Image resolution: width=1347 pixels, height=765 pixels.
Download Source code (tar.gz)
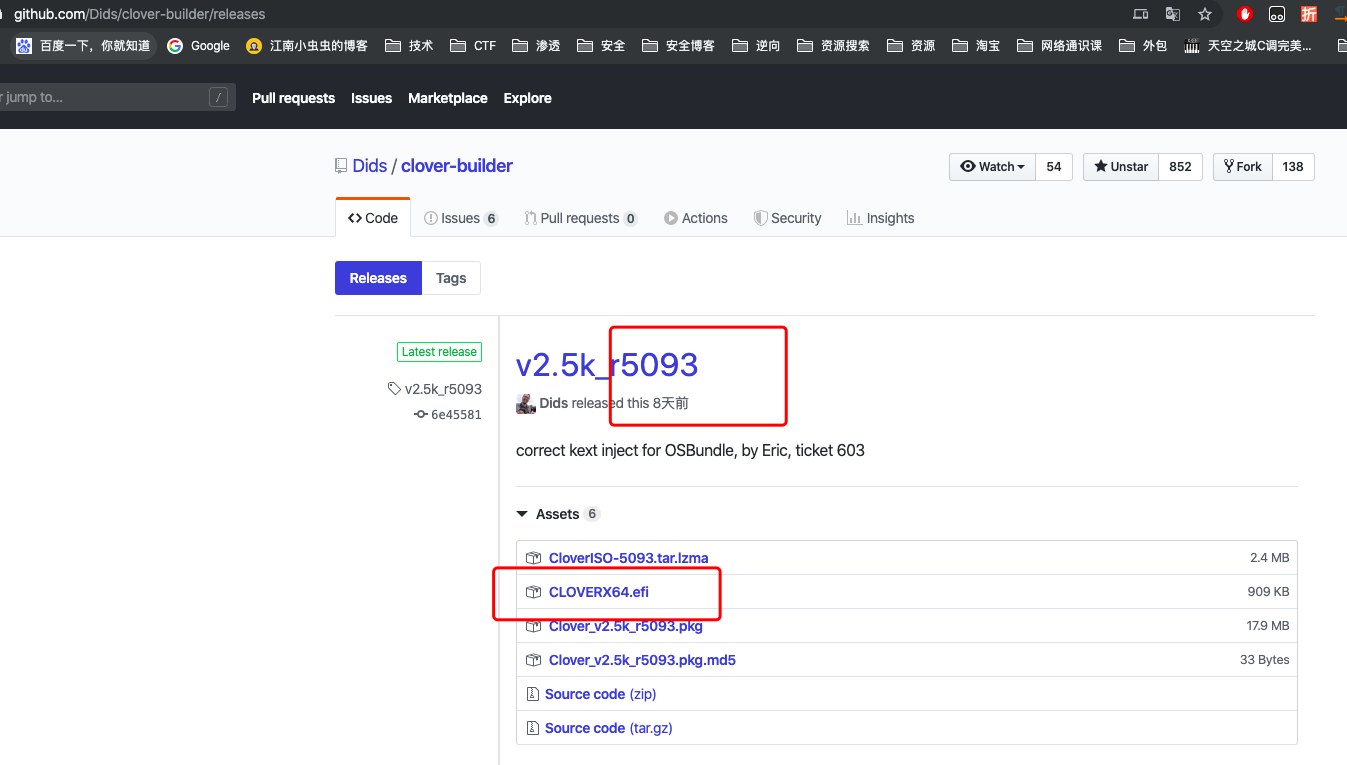click(x=609, y=728)
